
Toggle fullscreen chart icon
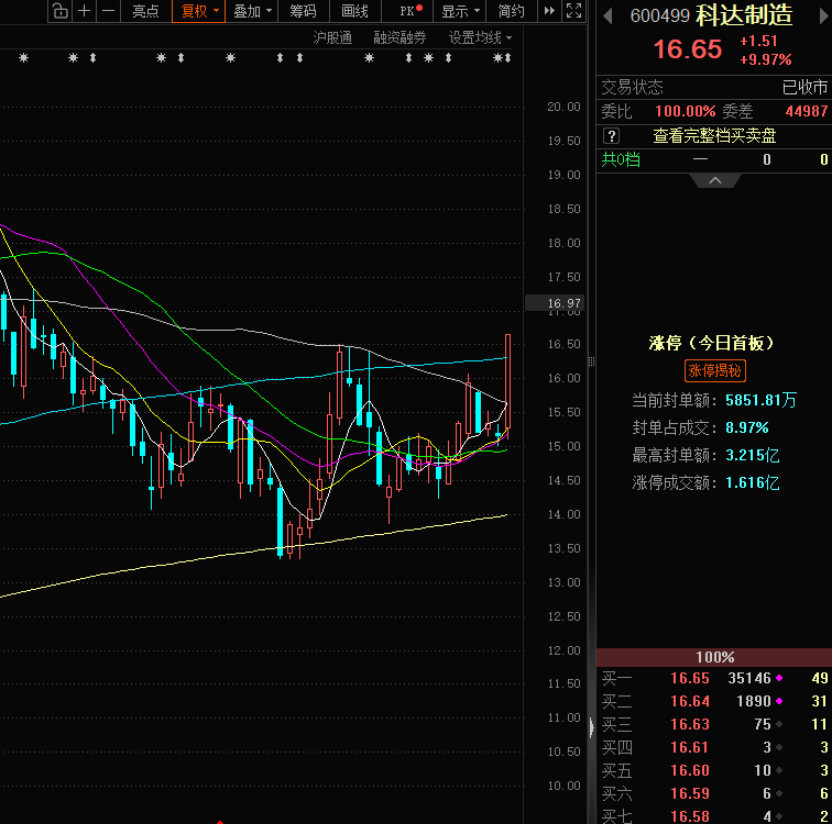click(574, 11)
